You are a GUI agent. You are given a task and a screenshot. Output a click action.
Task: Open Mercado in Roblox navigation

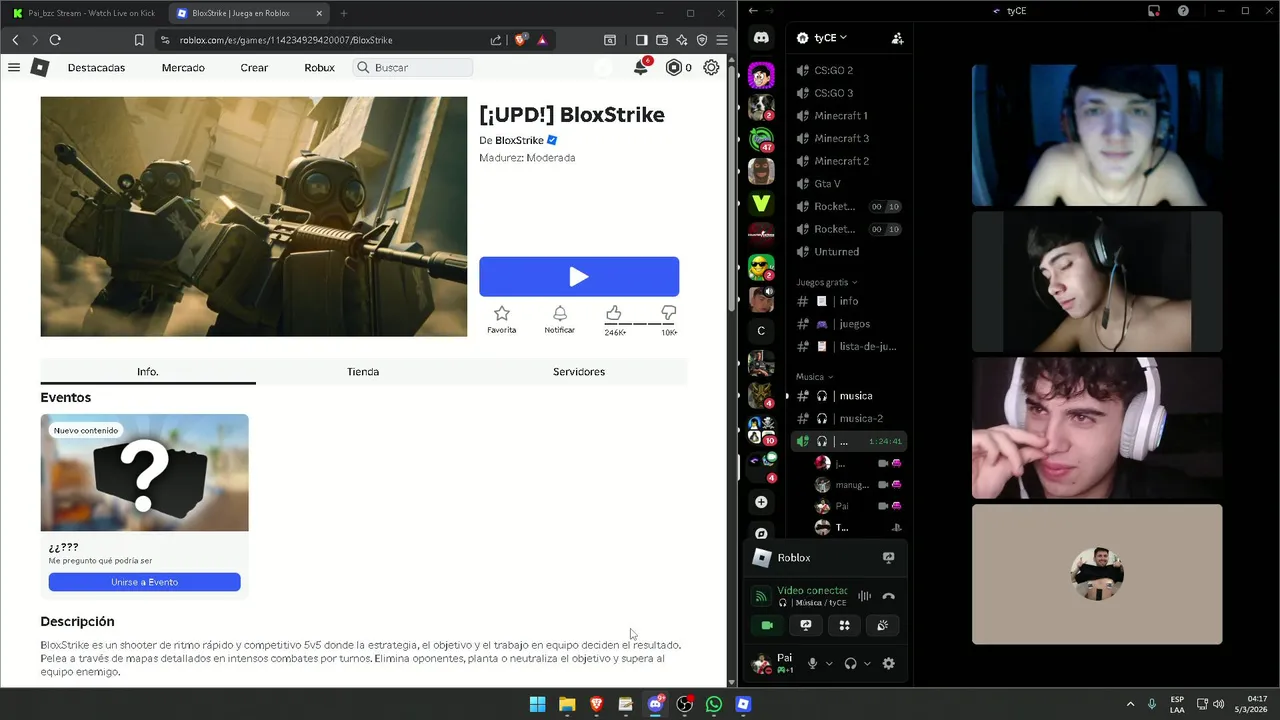183,67
